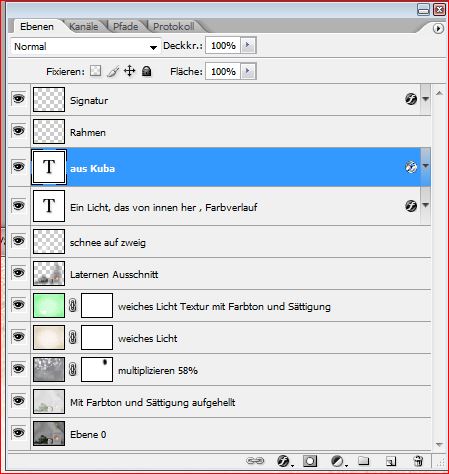
Task: Enable lock position move icon
Action: coord(129,71)
